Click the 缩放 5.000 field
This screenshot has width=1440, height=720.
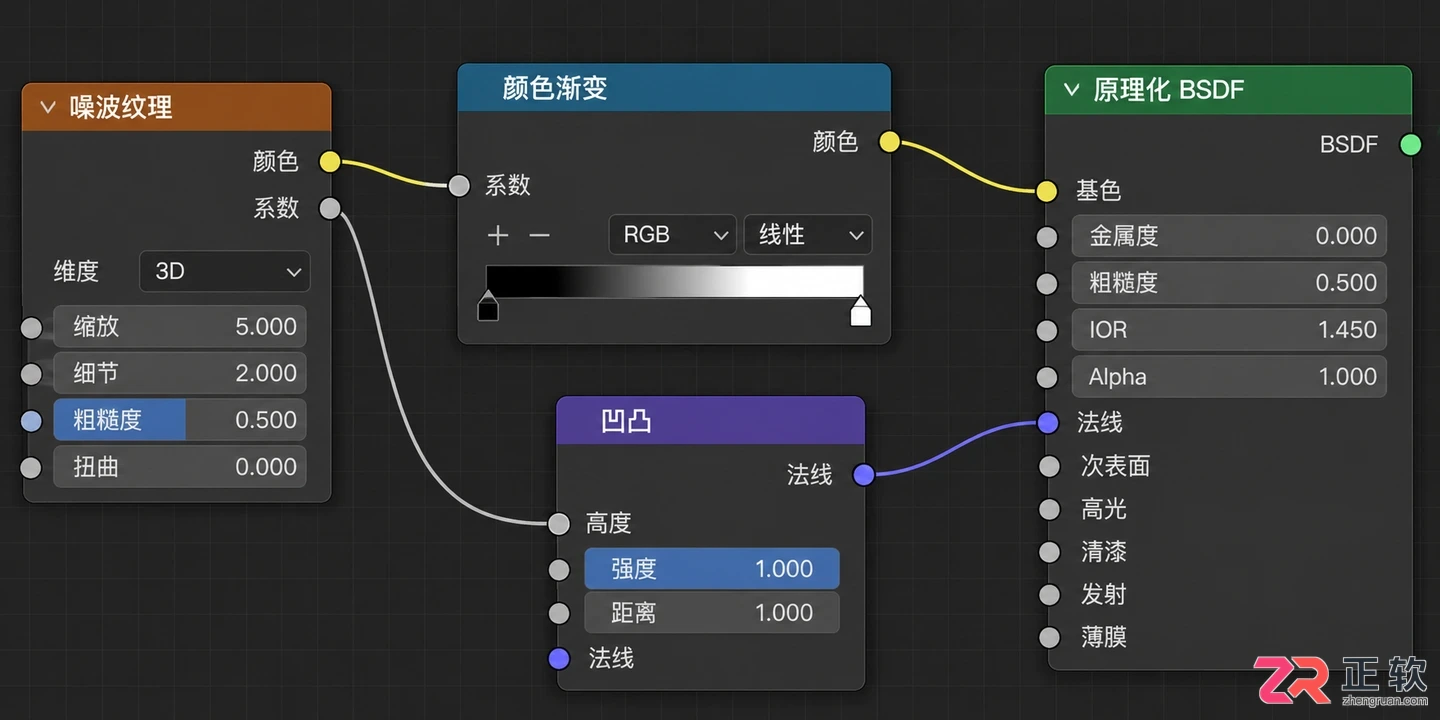coord(180,327)
